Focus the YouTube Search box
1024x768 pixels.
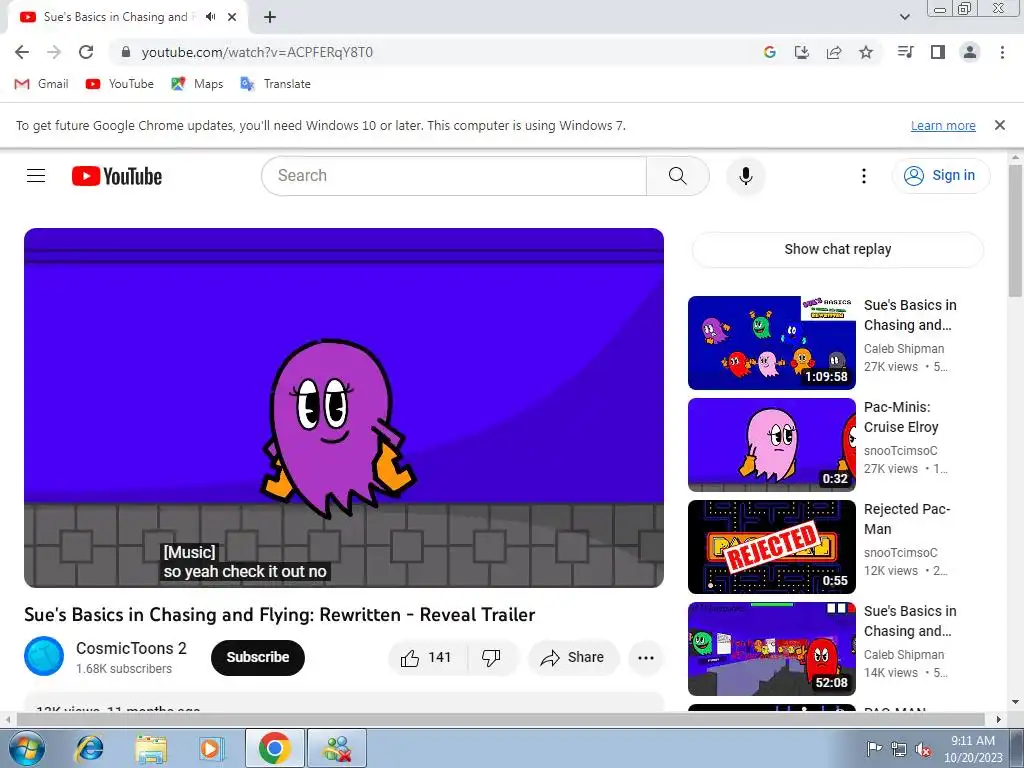point(454,176)
